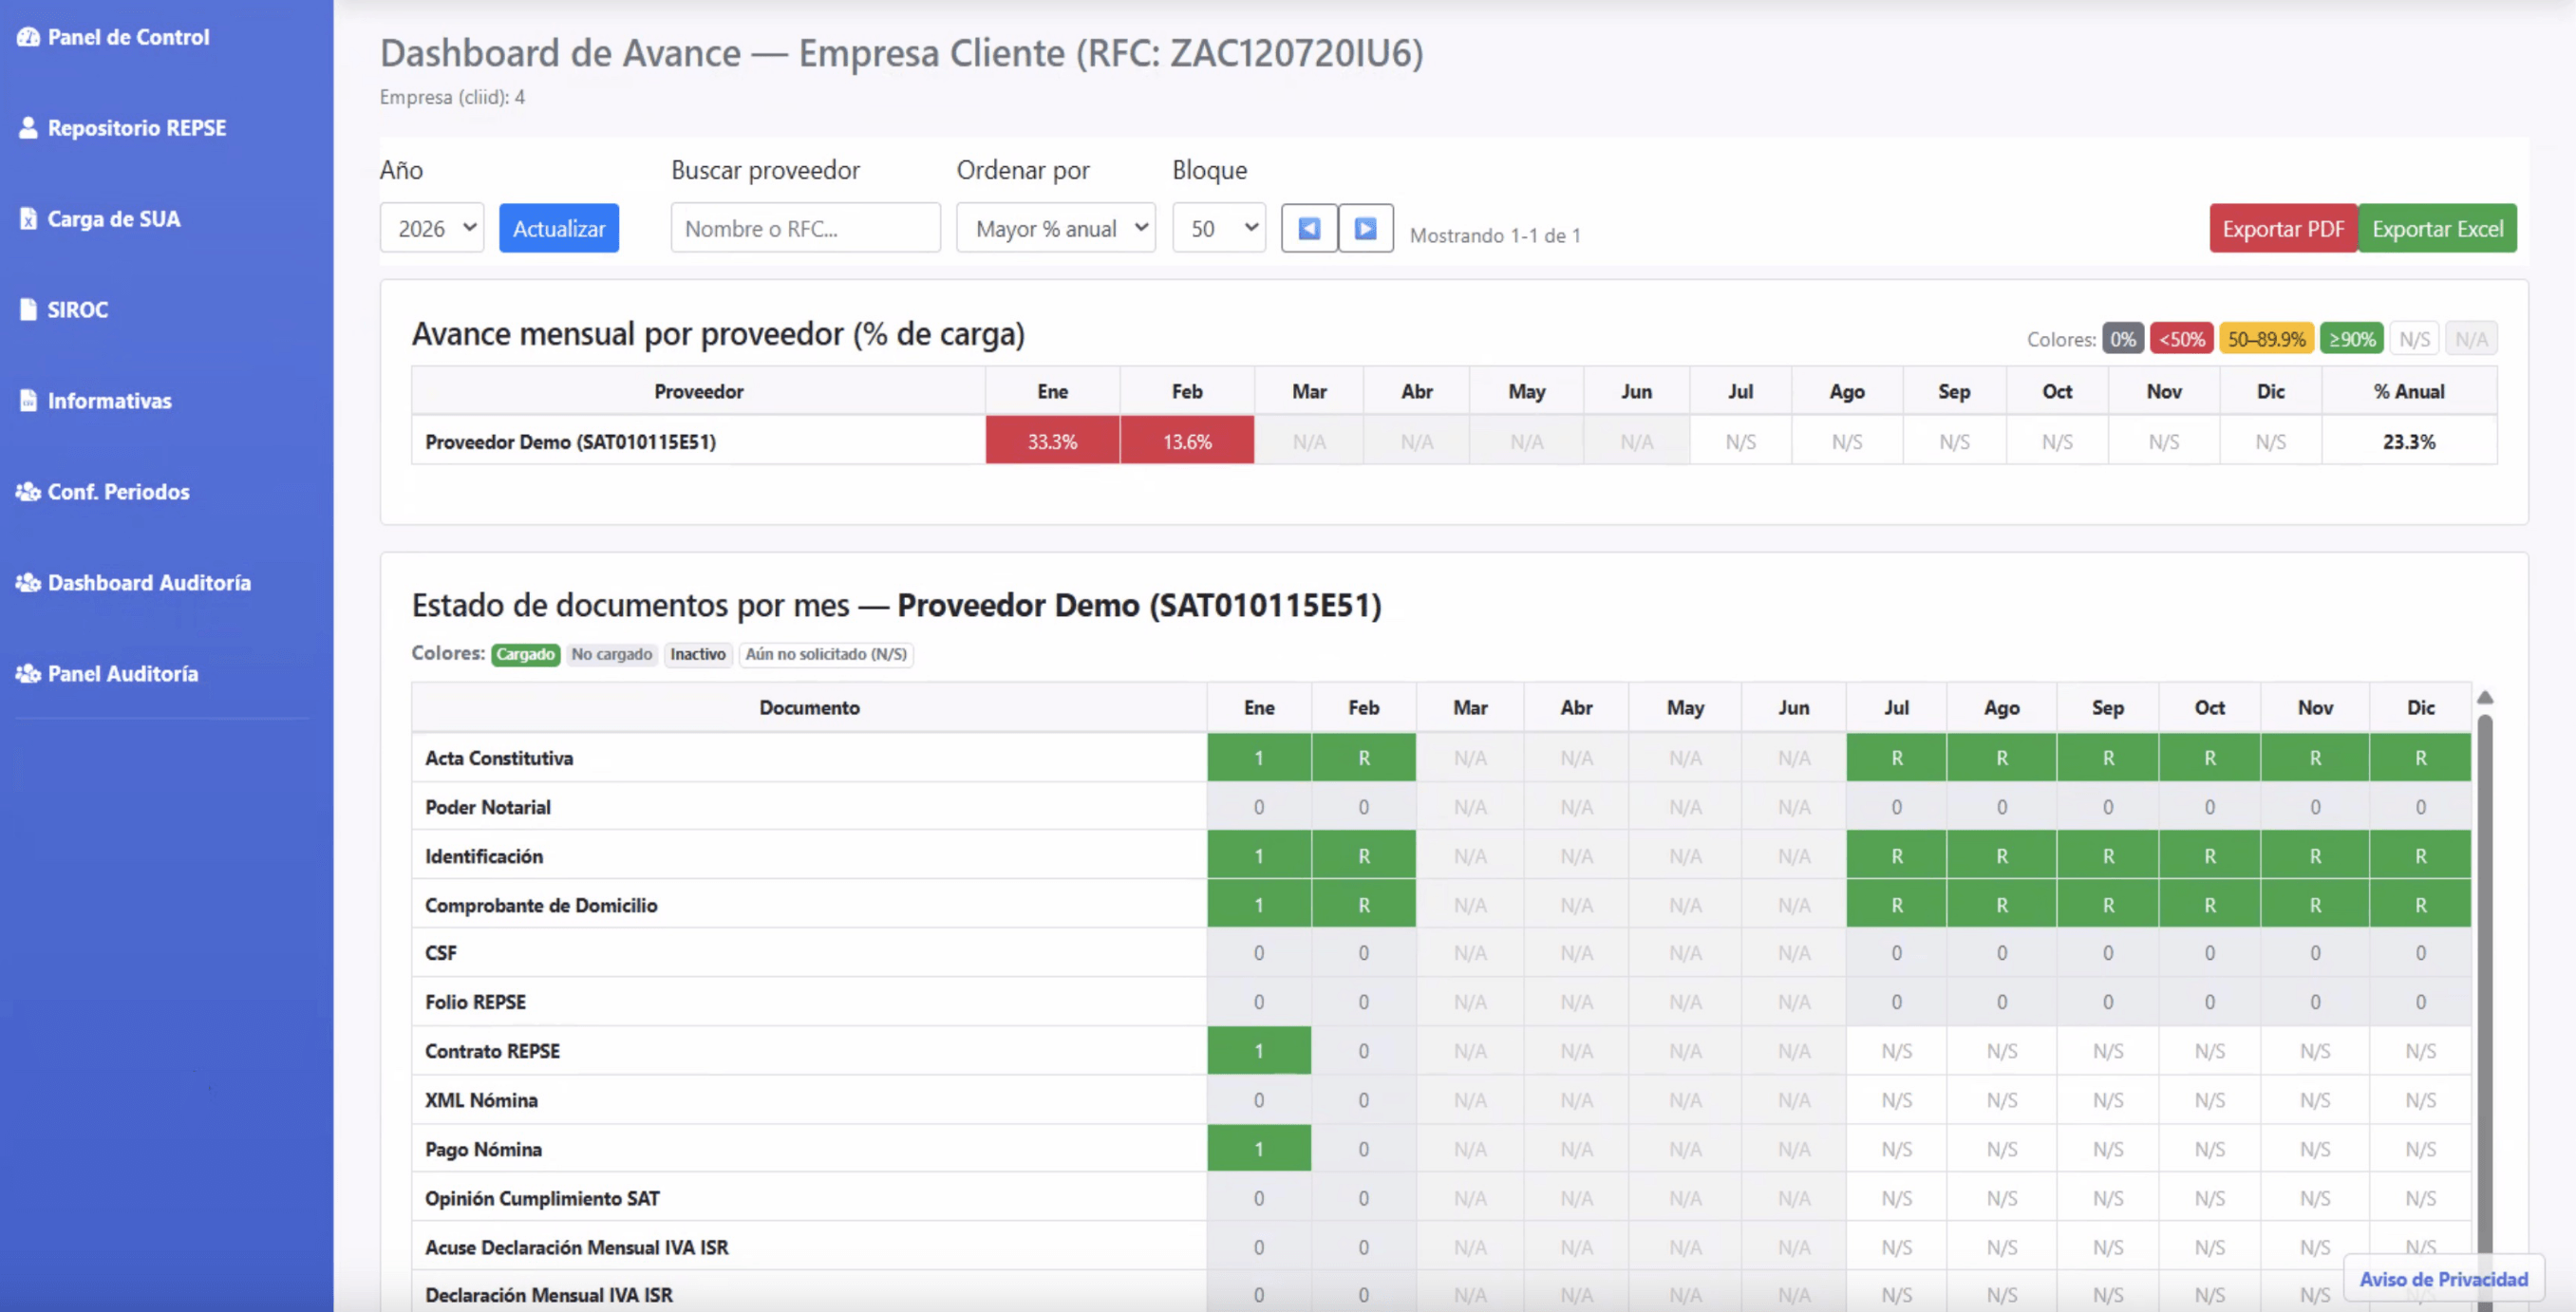
Task: Click the N/A legend badge in Colores
Action: point(2471,339)
